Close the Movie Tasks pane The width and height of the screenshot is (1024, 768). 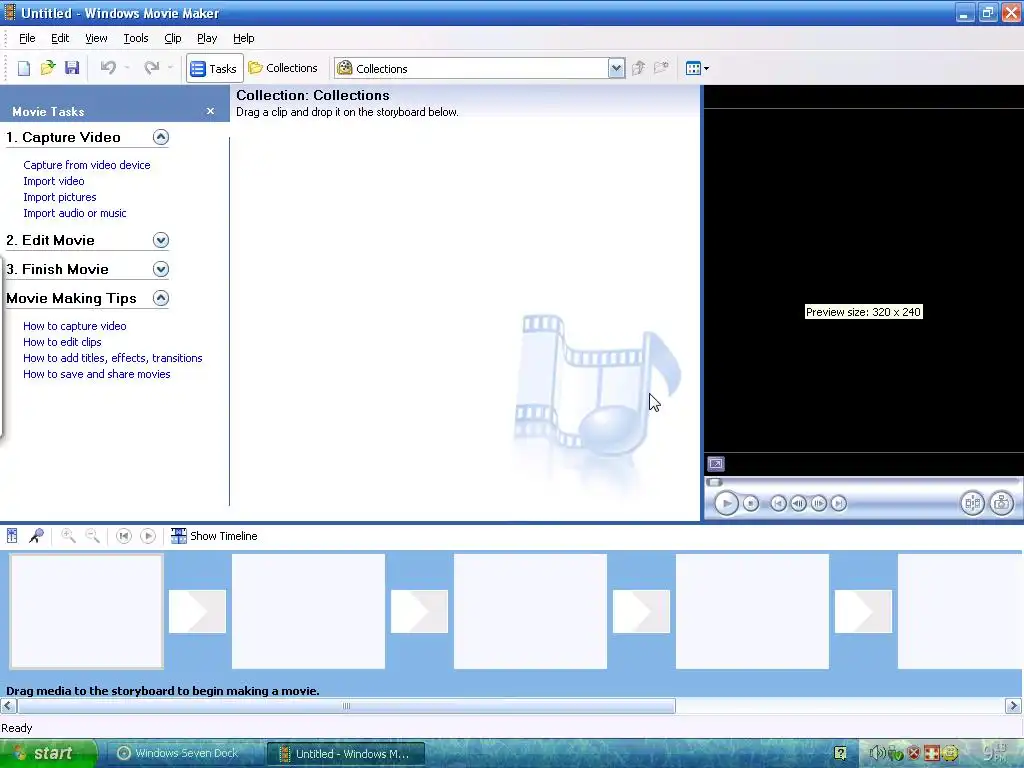coord(210,111)
